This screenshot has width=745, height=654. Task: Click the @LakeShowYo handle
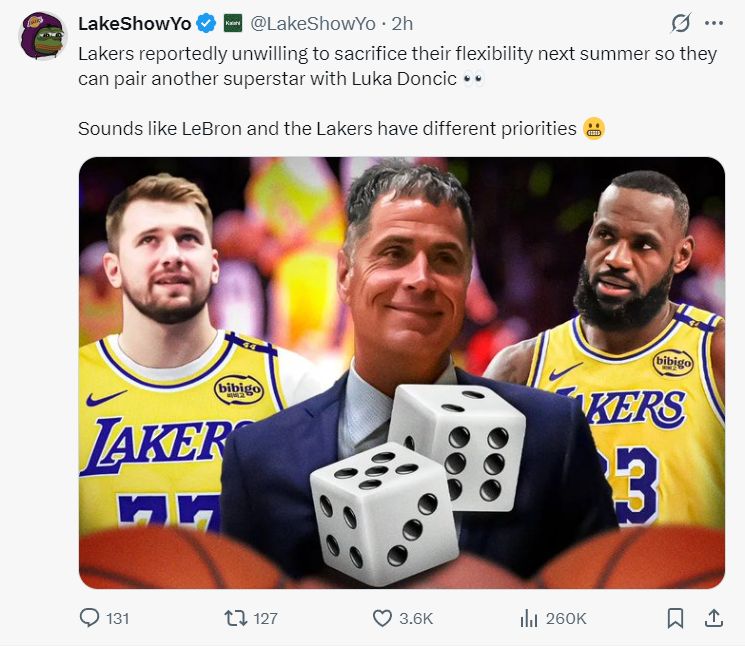(312, 23)
